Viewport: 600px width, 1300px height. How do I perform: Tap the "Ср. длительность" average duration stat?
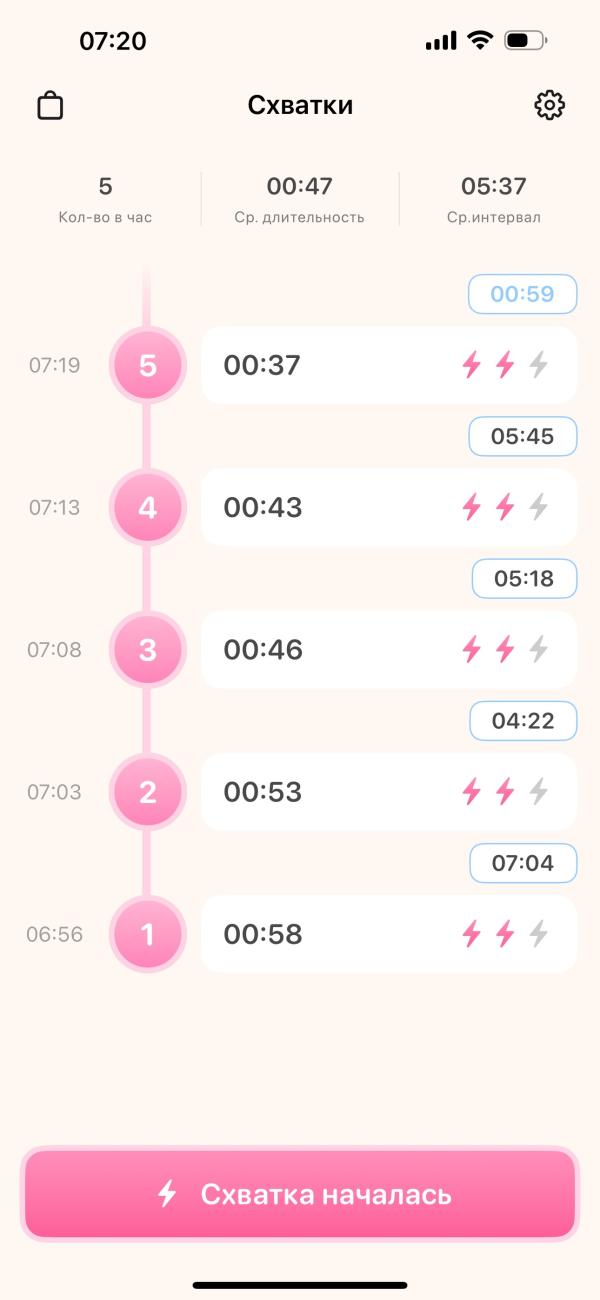300,199
